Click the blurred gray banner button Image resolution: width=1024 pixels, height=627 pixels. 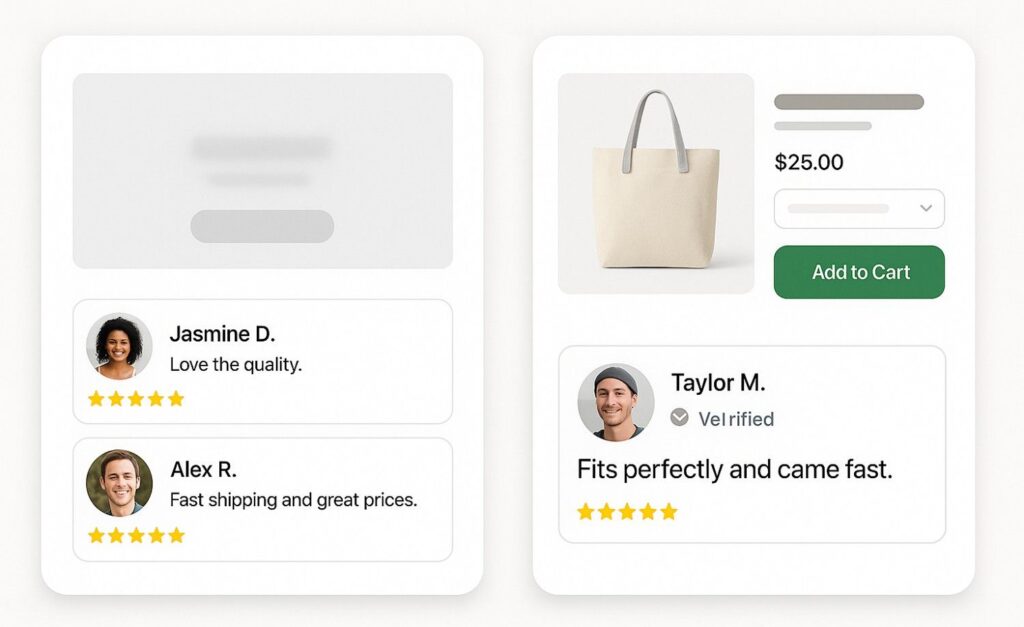(262, 226)
